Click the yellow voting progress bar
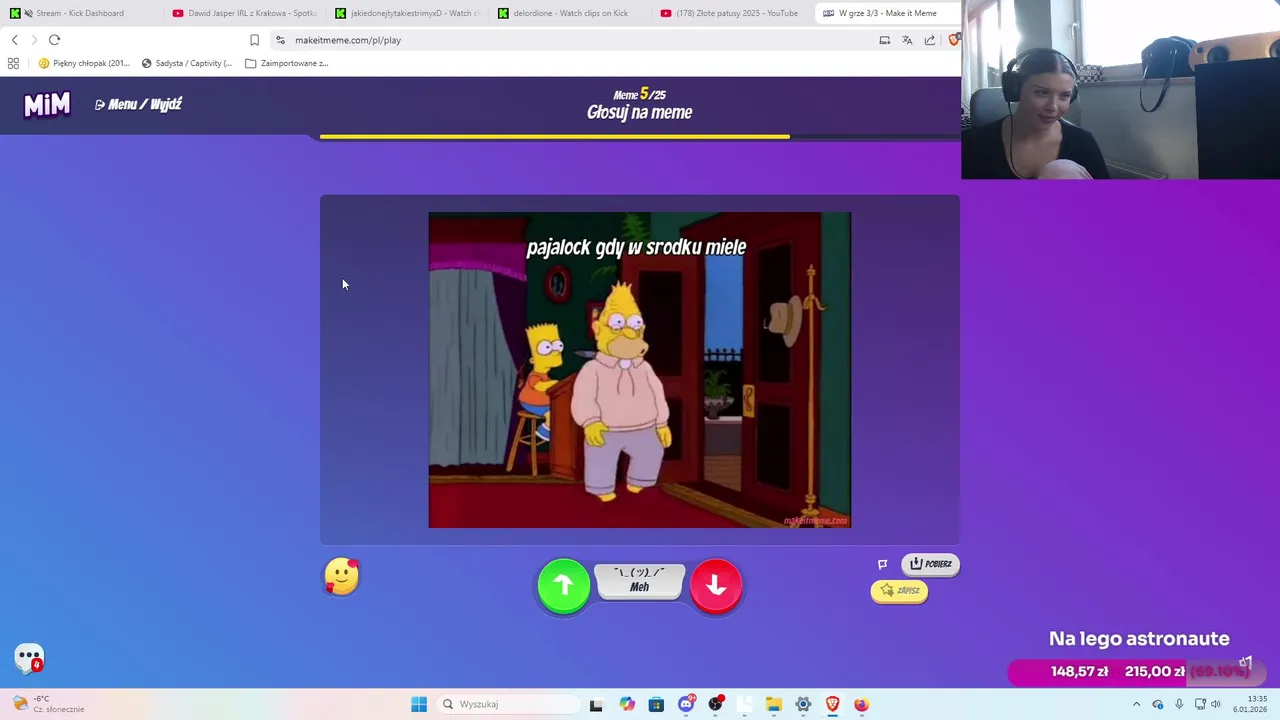This screenshot has width=1280, height=720. 555,137
